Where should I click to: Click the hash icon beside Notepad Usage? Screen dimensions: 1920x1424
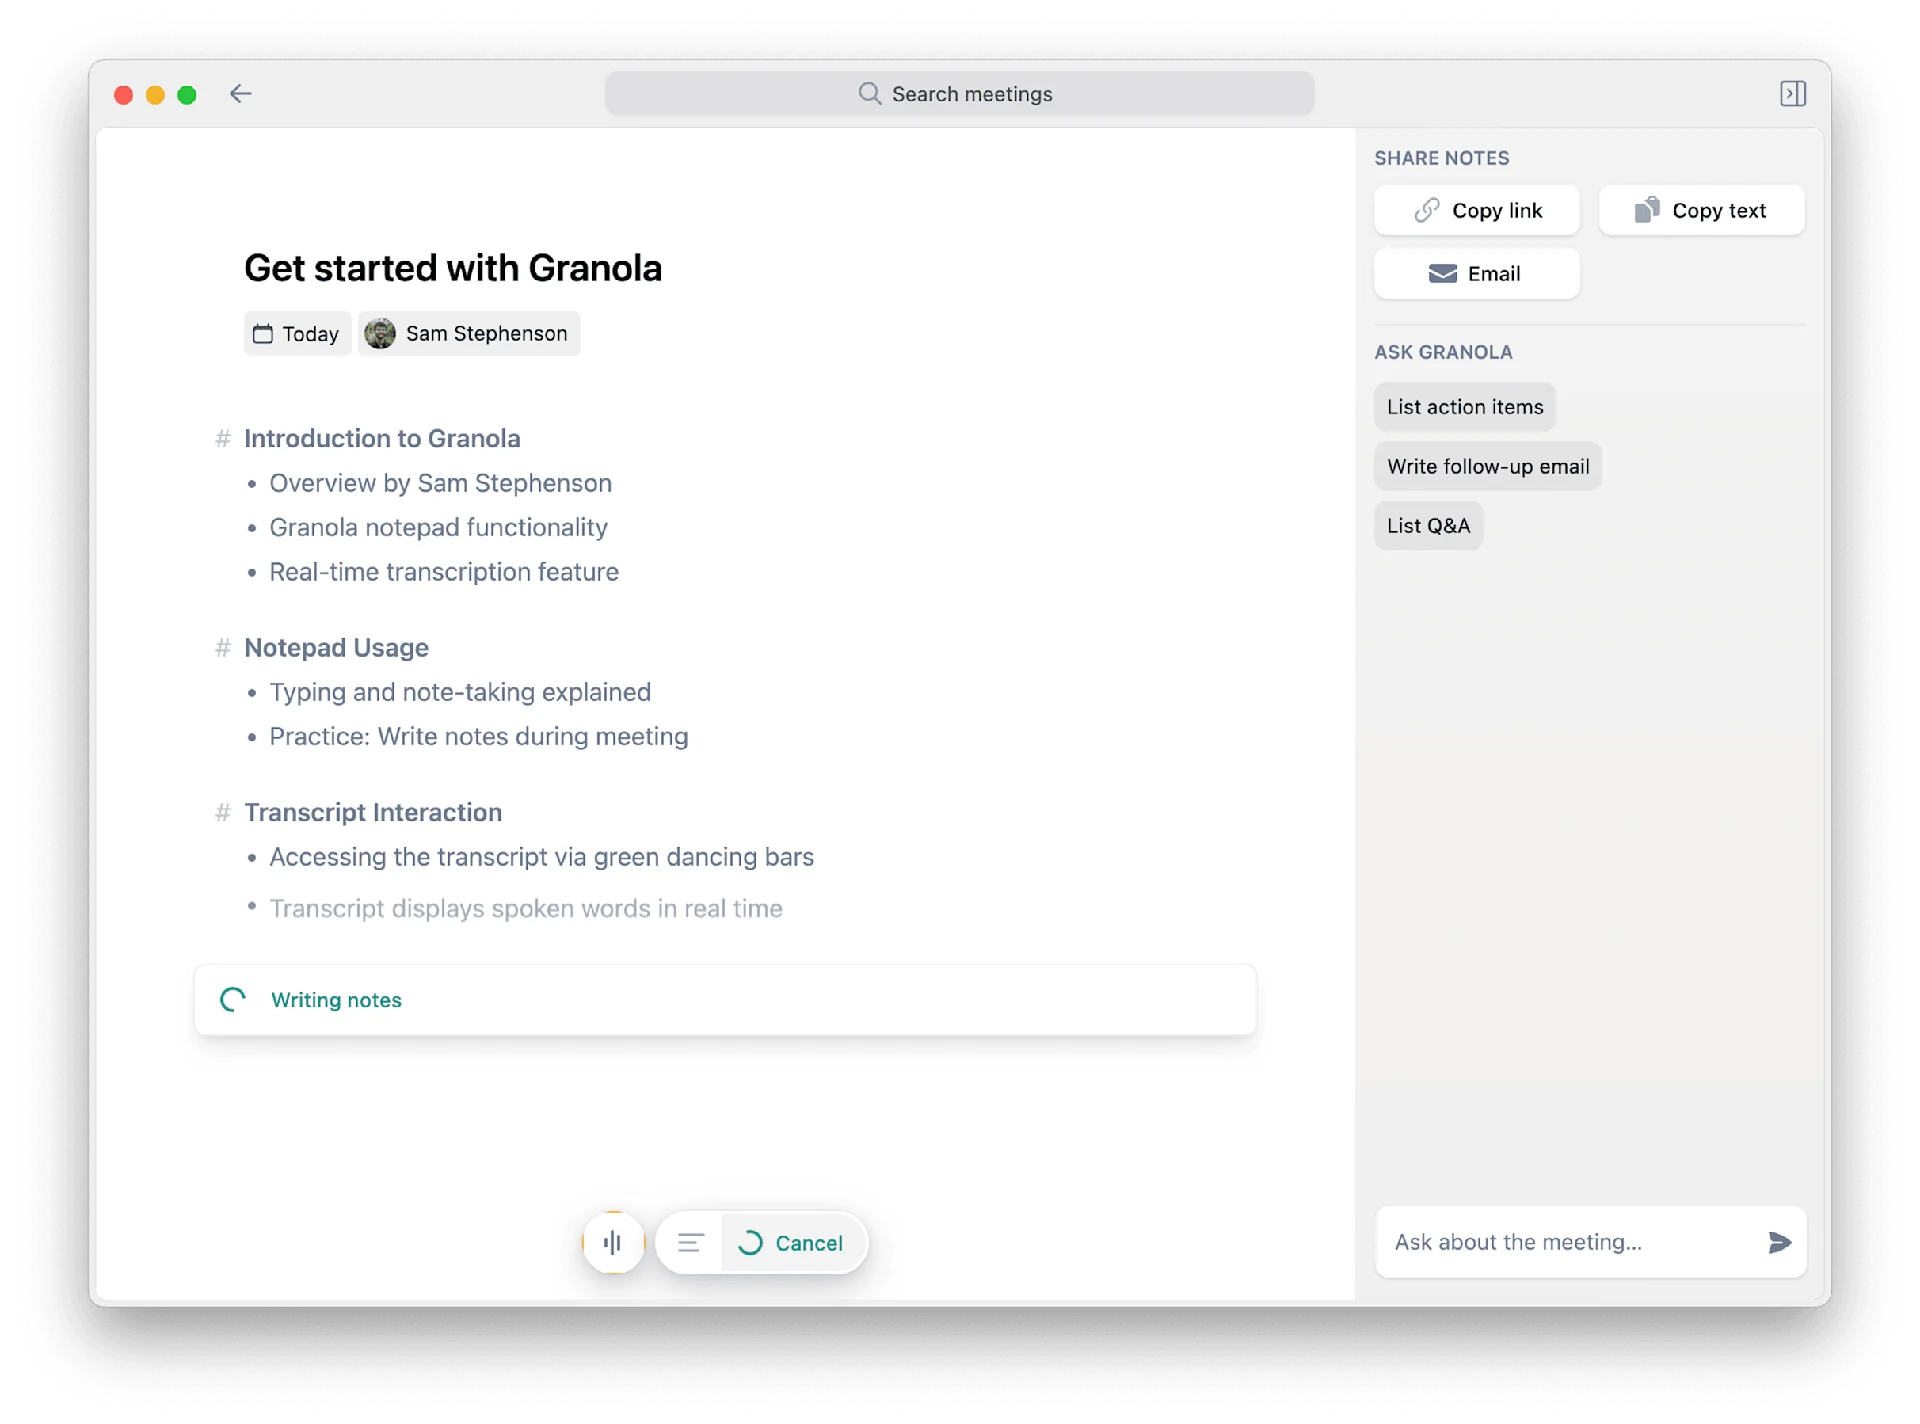coord(223,648)
